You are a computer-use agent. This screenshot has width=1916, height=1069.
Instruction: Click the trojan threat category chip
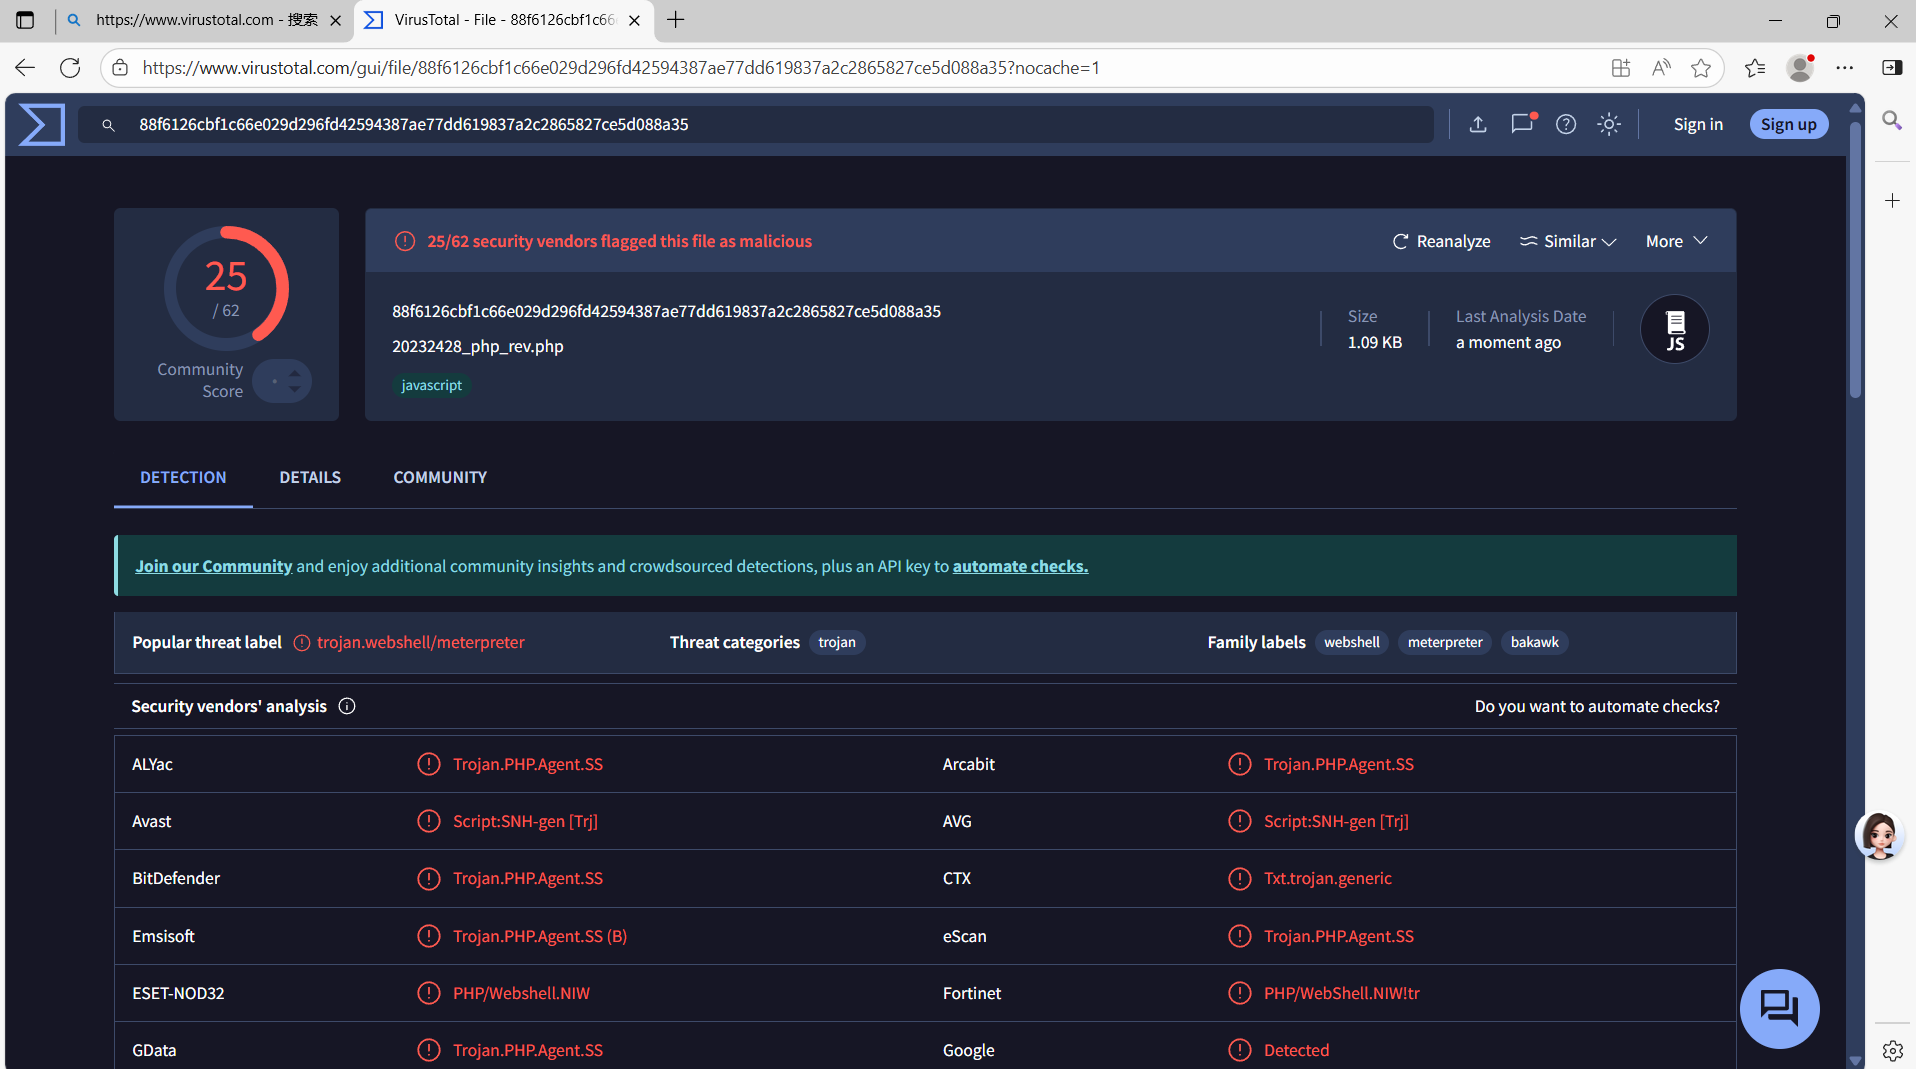837,642
